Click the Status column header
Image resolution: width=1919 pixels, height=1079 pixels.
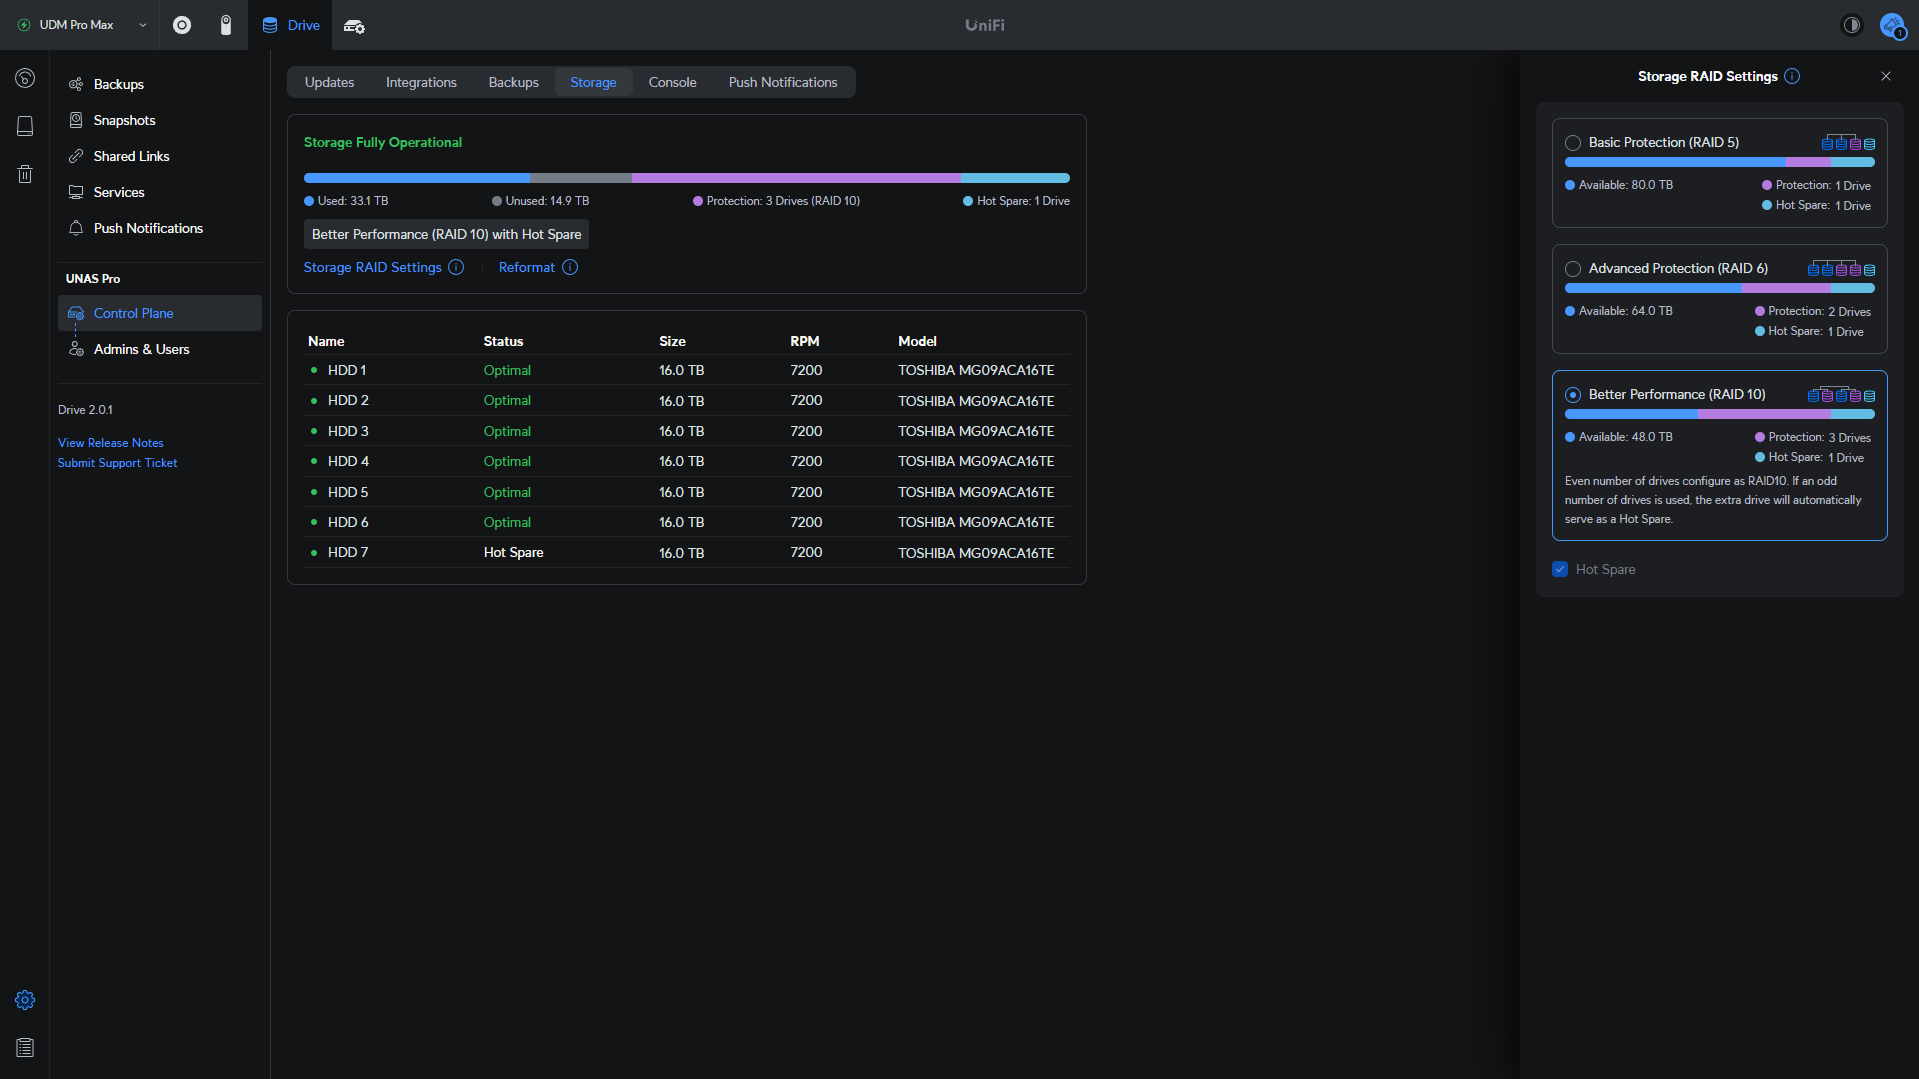[x=503, y=341]
